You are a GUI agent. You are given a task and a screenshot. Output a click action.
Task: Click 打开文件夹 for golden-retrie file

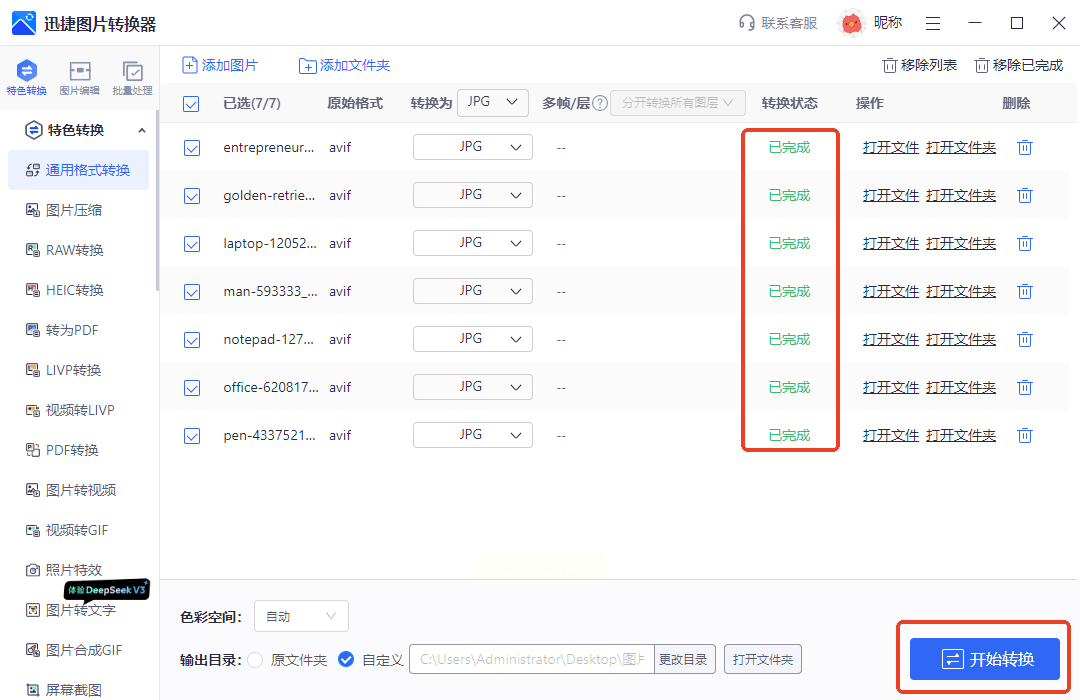pos(961,196)
